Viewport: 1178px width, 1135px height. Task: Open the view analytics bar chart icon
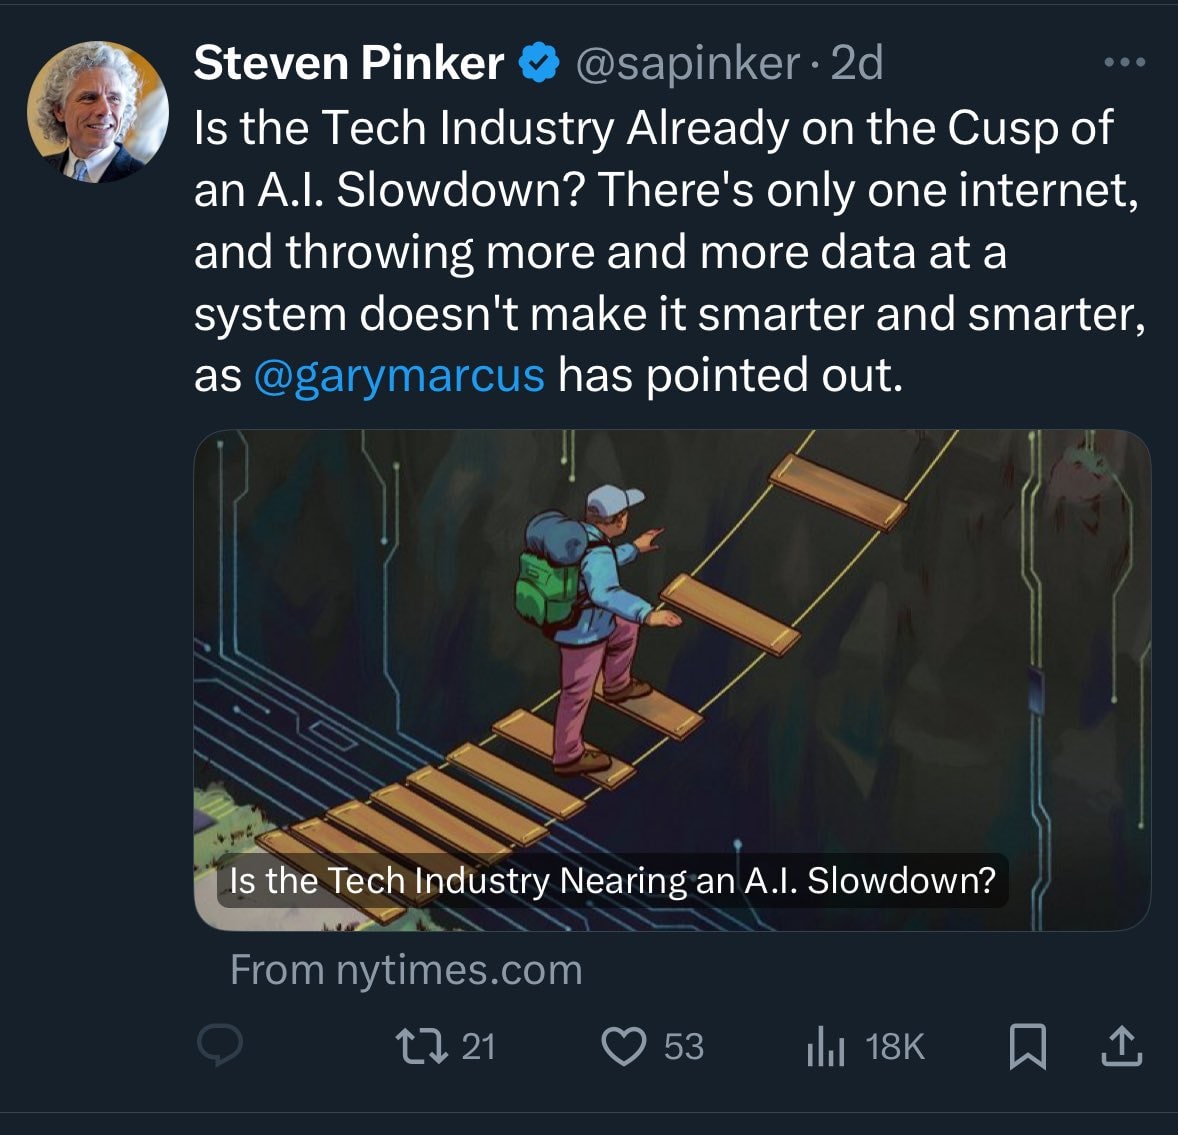pyautogui.click(x=826, y=1046)
